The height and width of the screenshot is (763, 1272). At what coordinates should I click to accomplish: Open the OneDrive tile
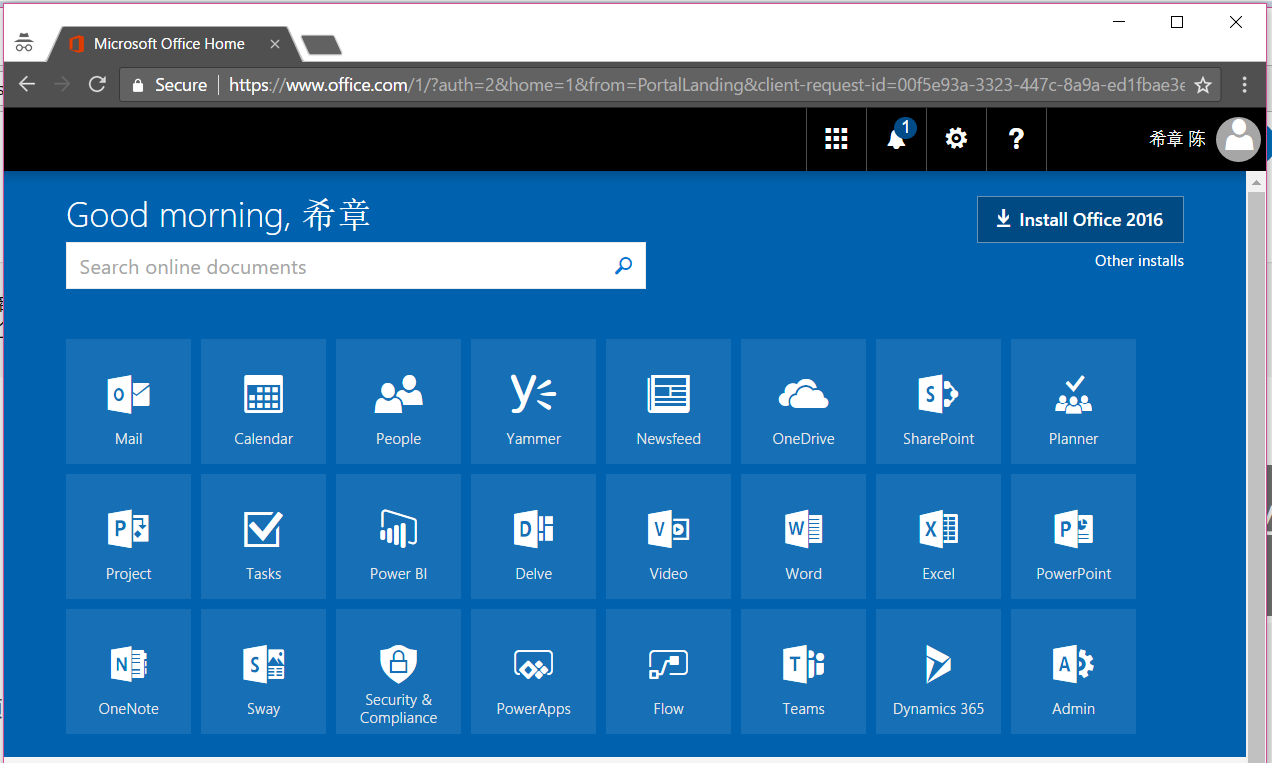pyautogui.click(x=803, y=401)
